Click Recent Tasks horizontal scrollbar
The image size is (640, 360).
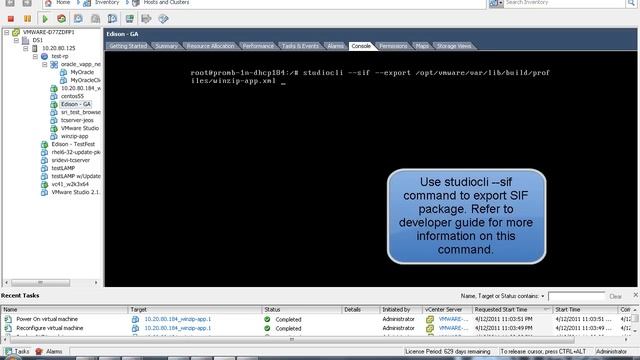291,340
